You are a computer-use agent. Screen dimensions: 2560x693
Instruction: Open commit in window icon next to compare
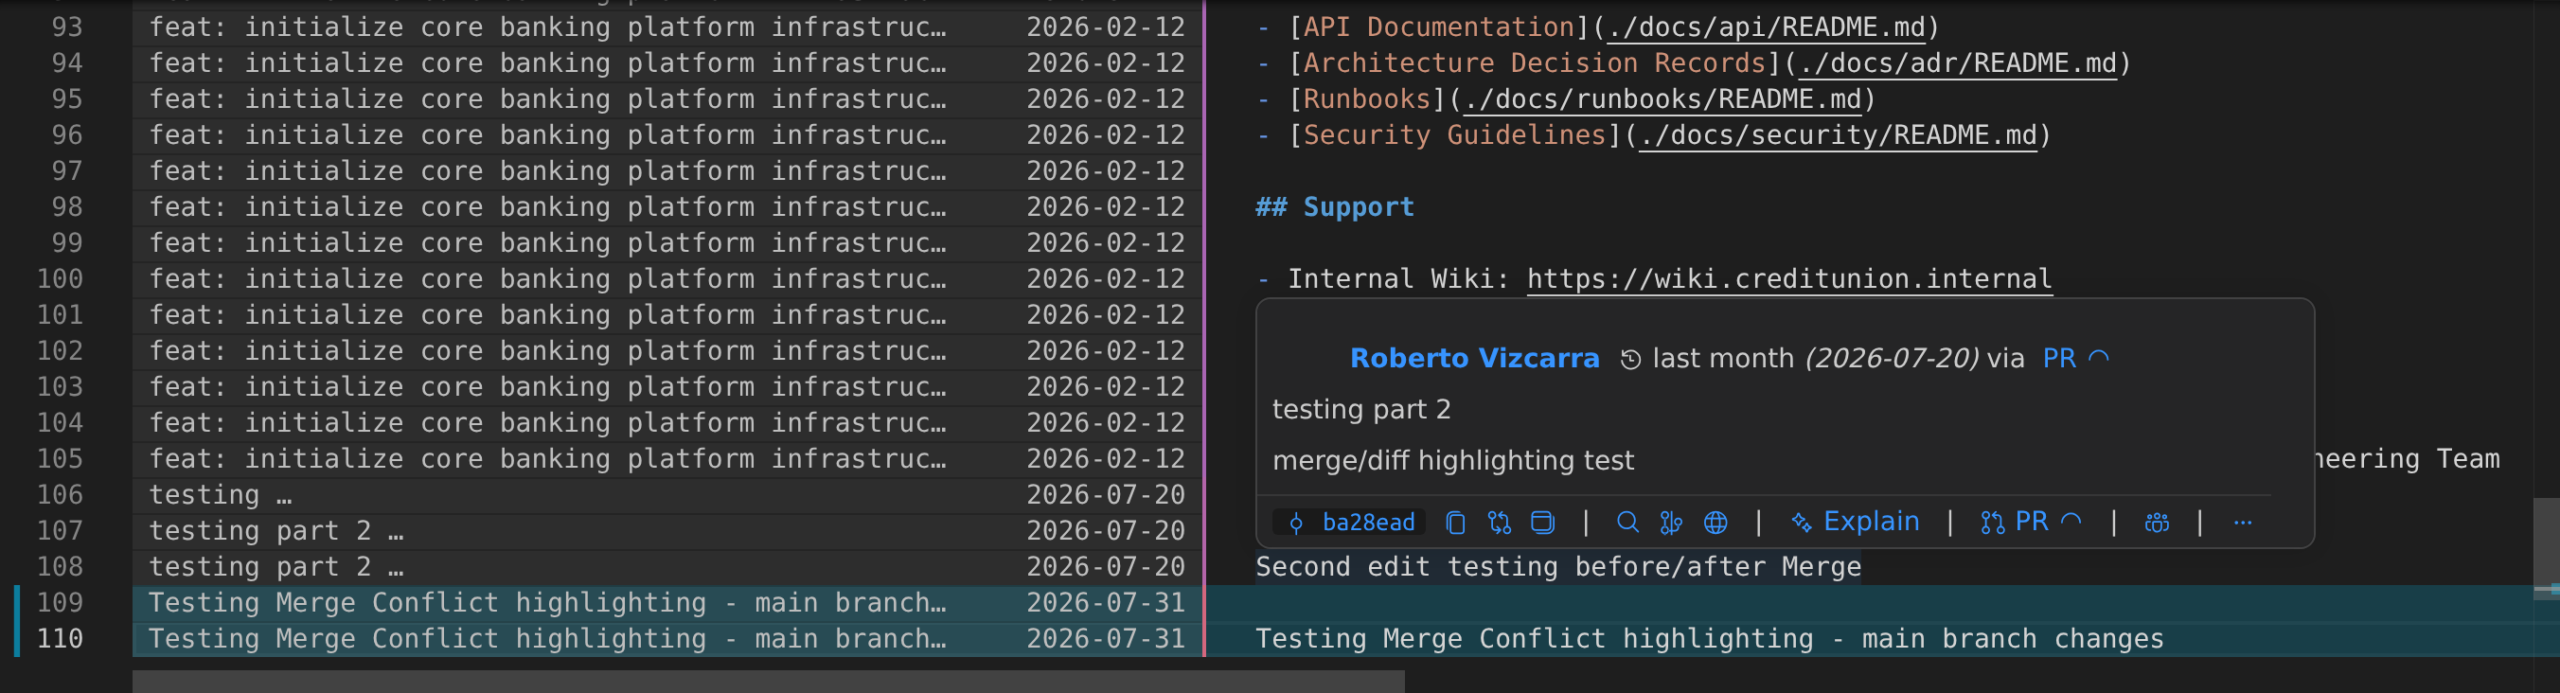1543,522
